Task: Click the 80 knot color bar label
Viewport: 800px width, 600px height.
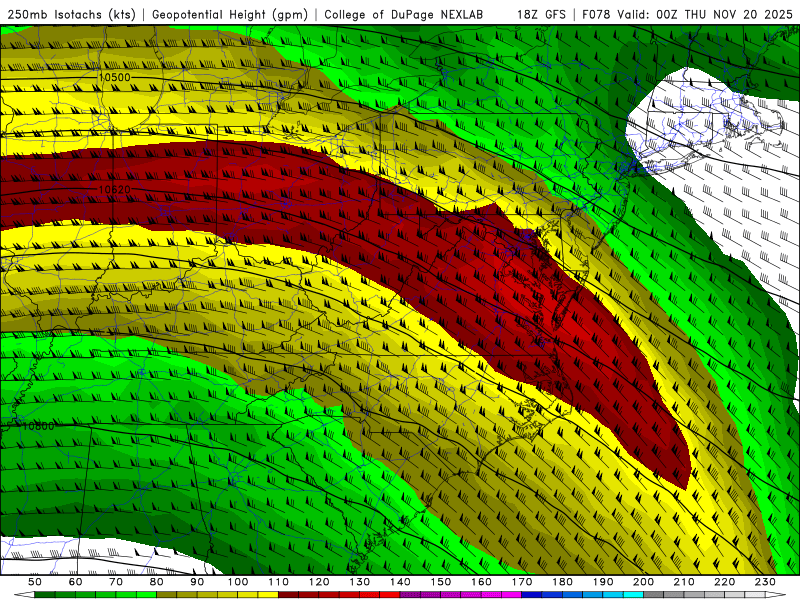Action: [x=156, y=582]
